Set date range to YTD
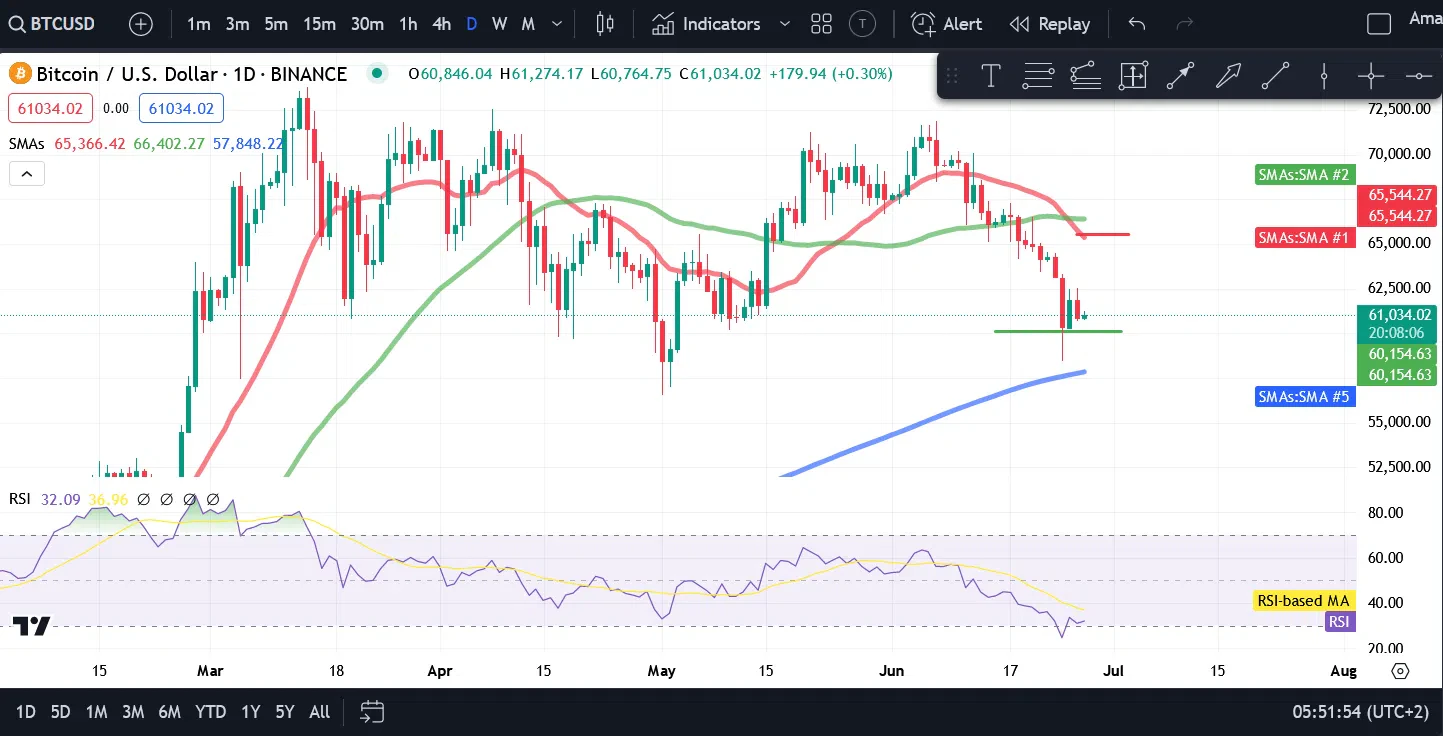The width and height of the screenshot is (1443, 736). [210, 712]
